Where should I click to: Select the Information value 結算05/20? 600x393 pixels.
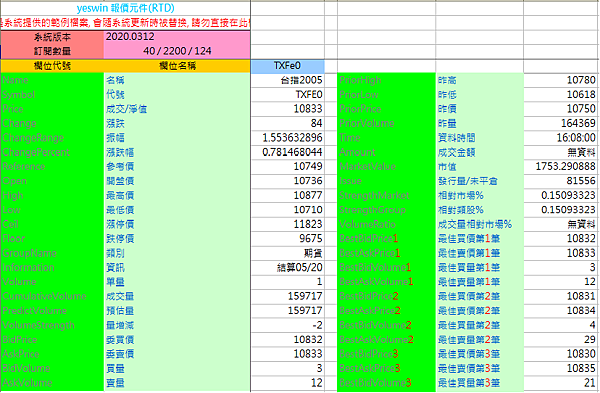[288, 267]
